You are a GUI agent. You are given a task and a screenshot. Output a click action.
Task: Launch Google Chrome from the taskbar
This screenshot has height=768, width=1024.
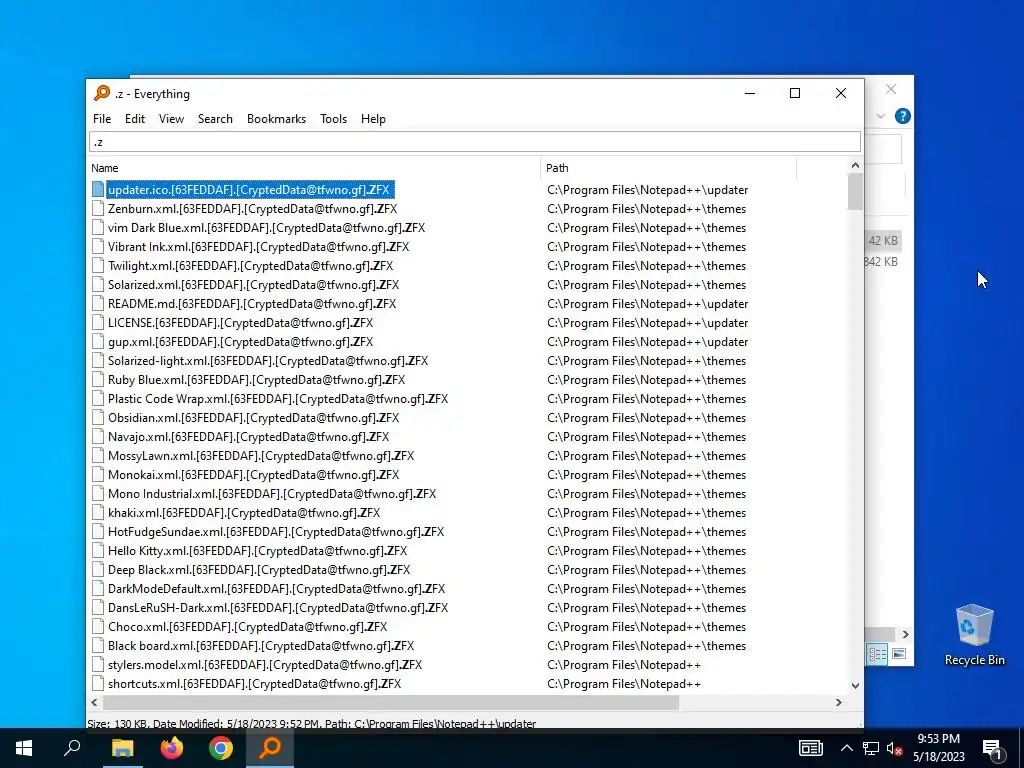pyautogui.click(x=221, y=748)
